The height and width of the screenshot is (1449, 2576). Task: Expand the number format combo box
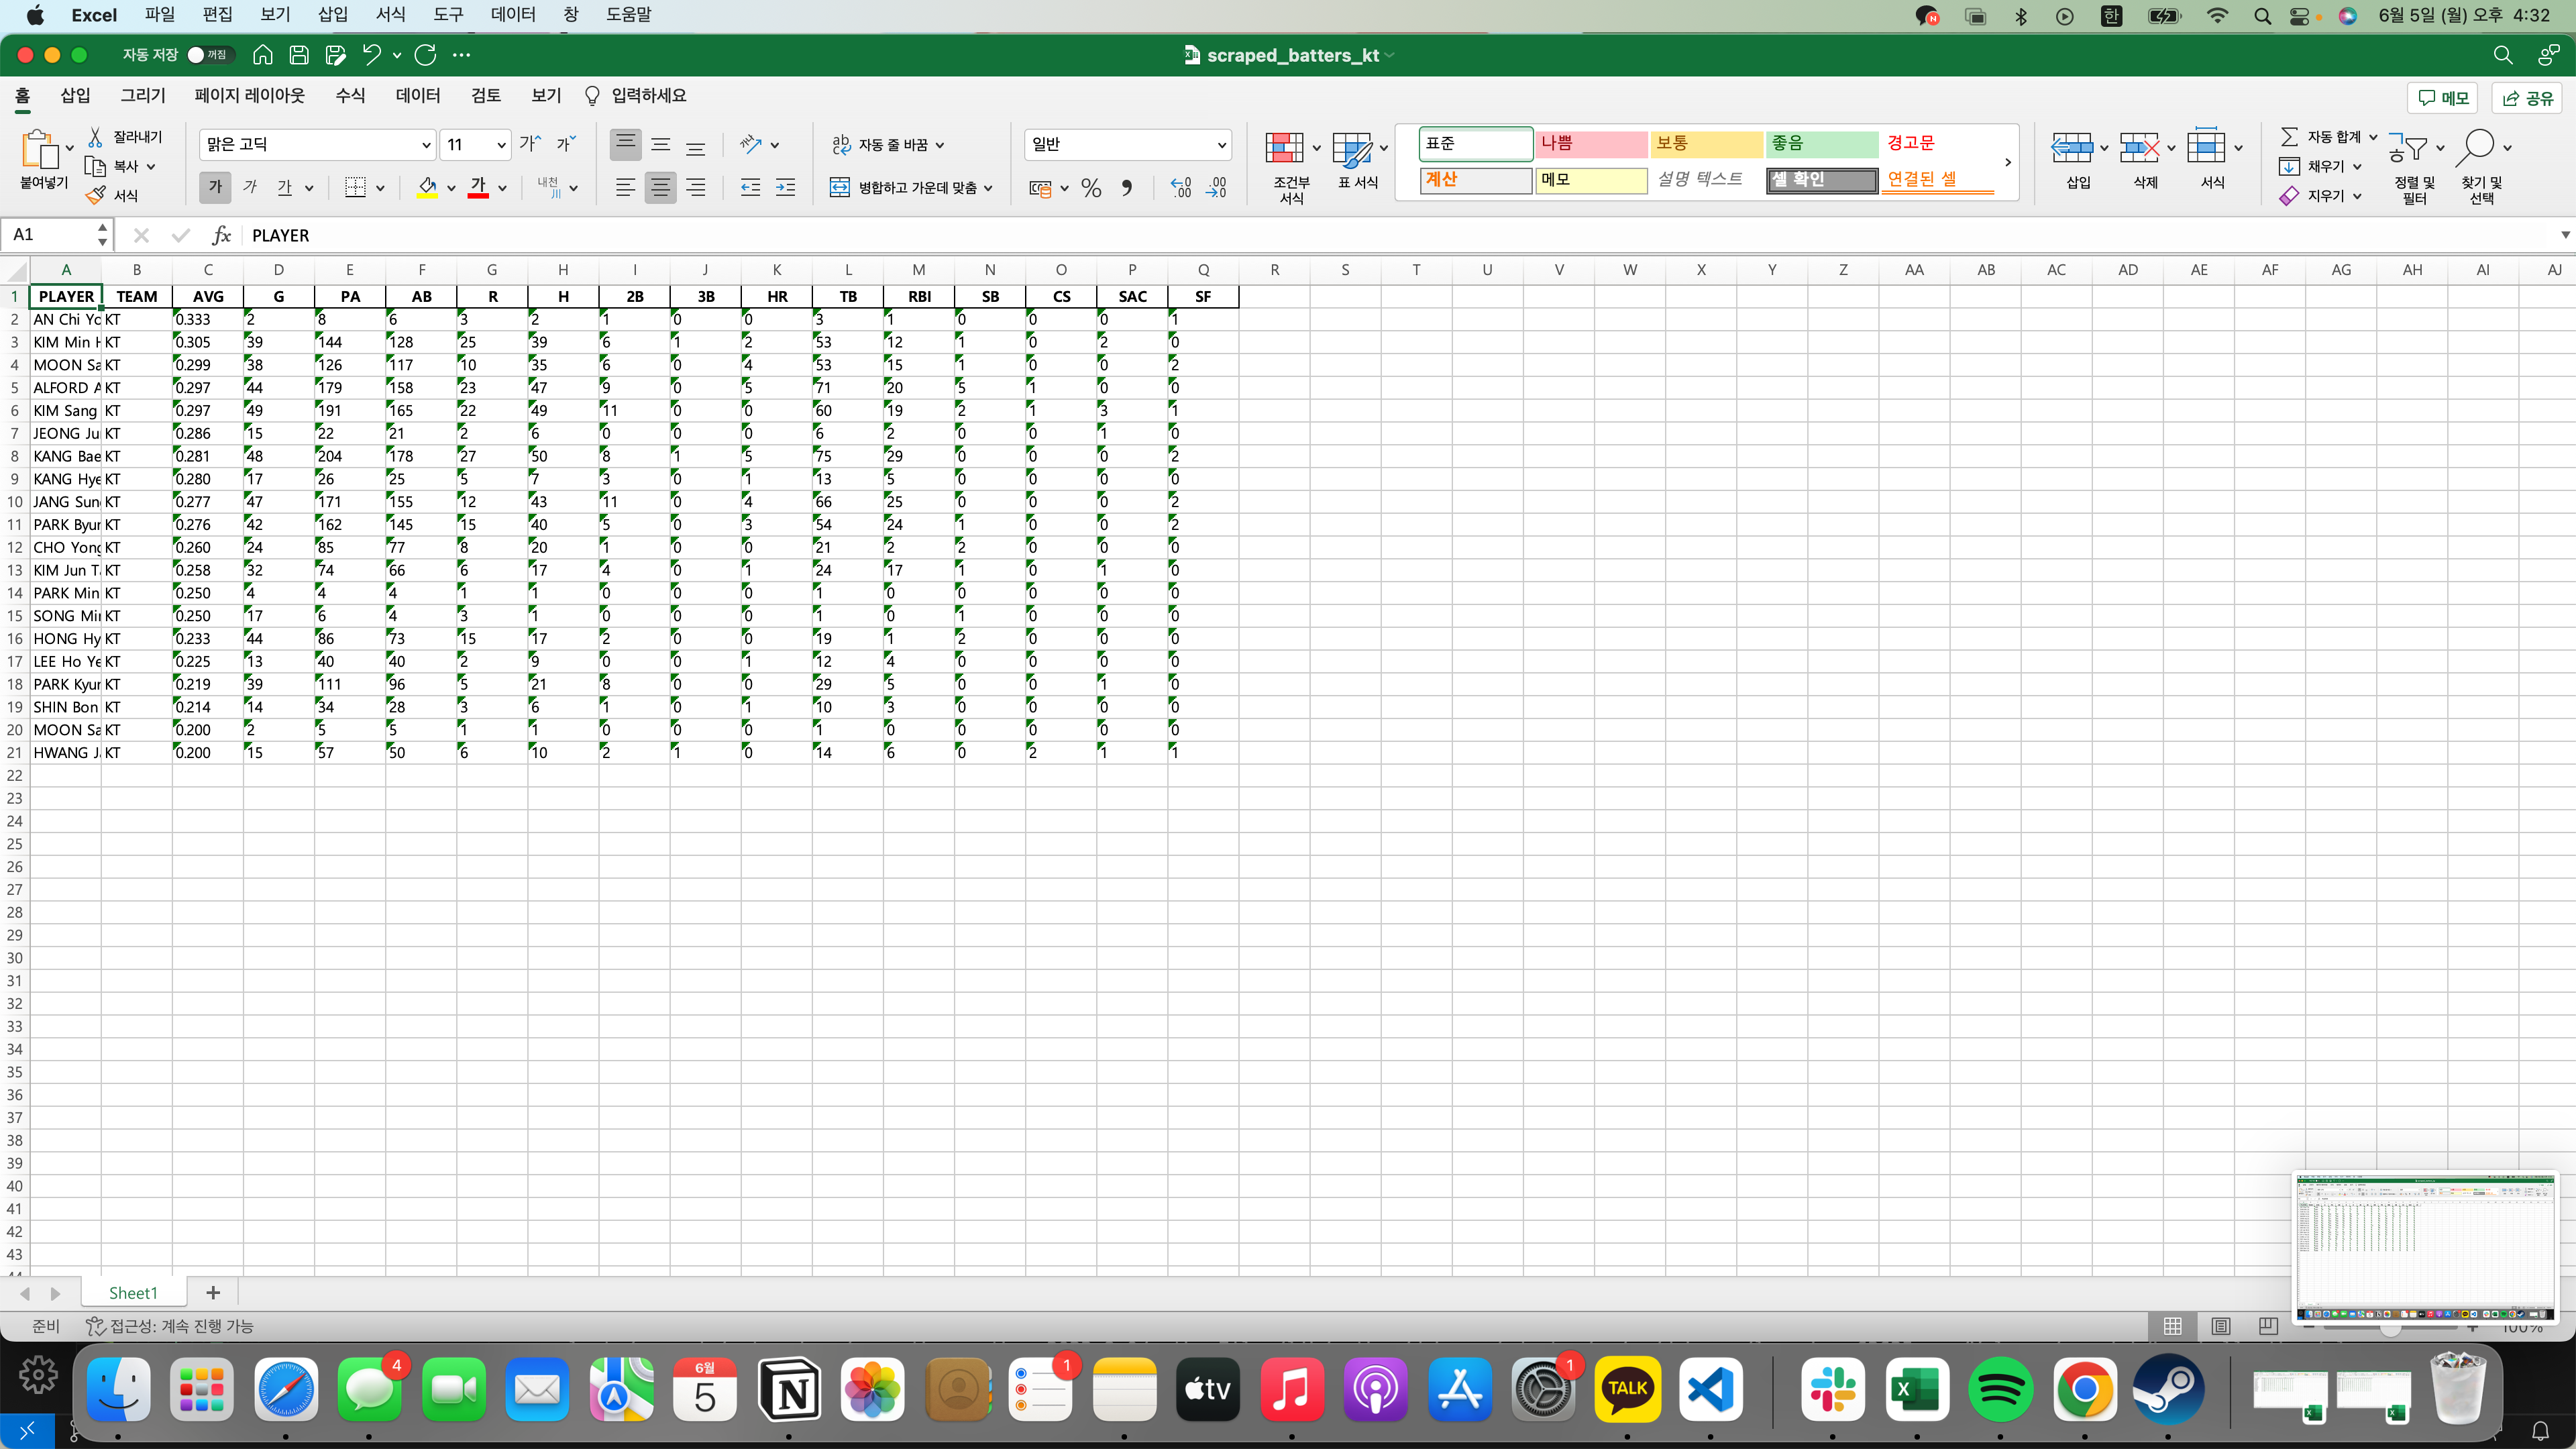(x=1221, y=145)
